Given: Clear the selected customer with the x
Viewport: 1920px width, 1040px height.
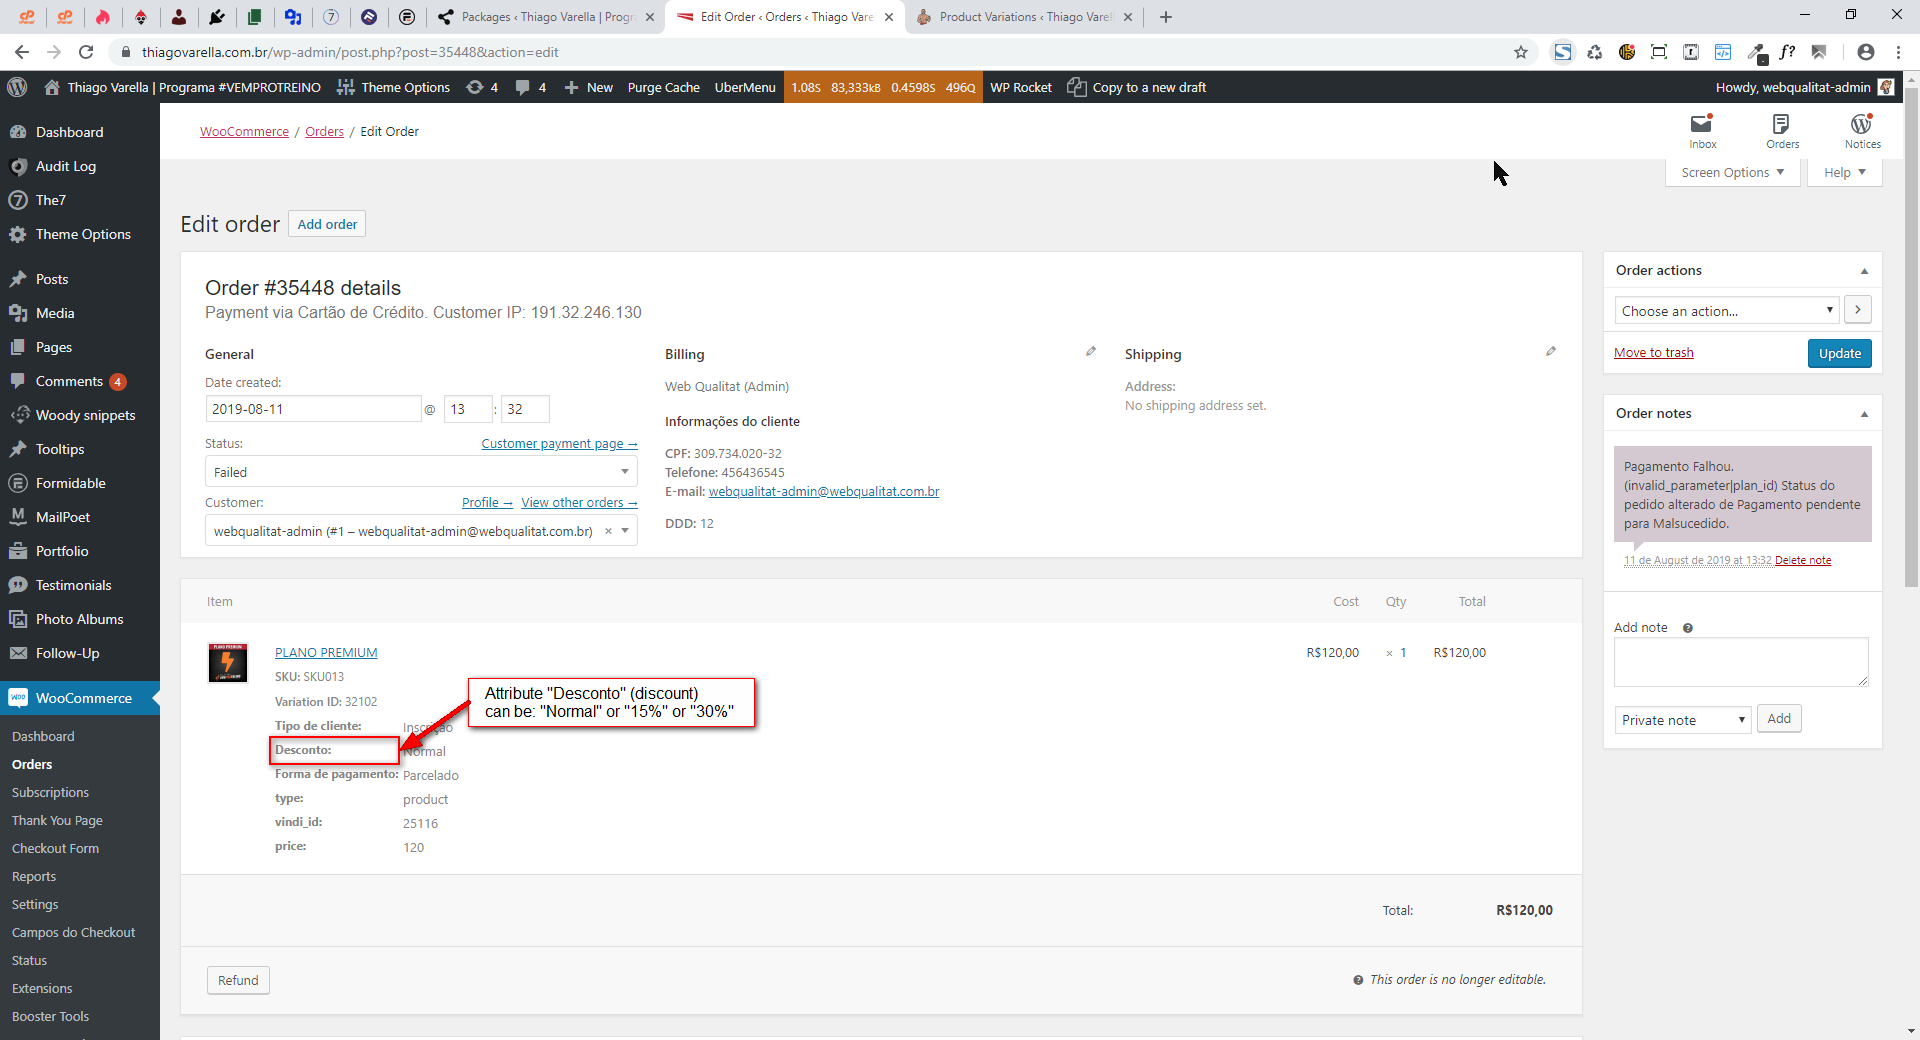Looking at the screenshot, I should coord(608,531).
